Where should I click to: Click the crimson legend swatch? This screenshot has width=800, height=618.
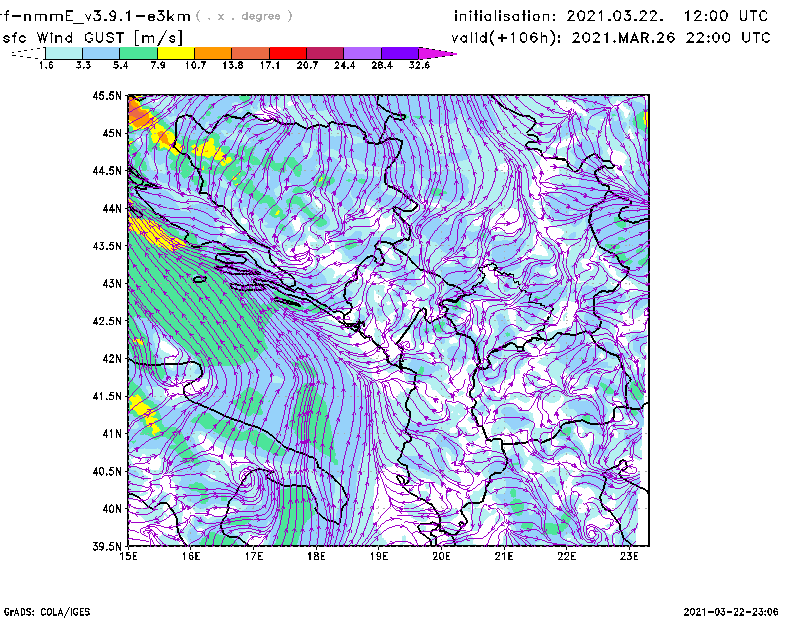point(326,53)
